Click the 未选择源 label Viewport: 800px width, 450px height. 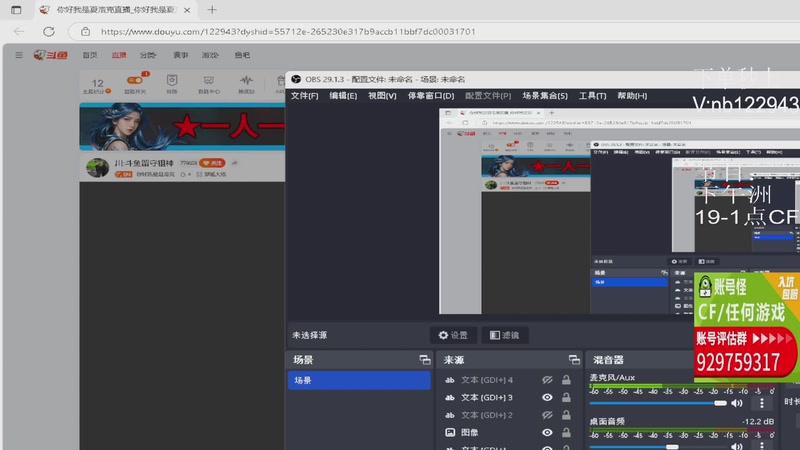(x=310, y=335)
